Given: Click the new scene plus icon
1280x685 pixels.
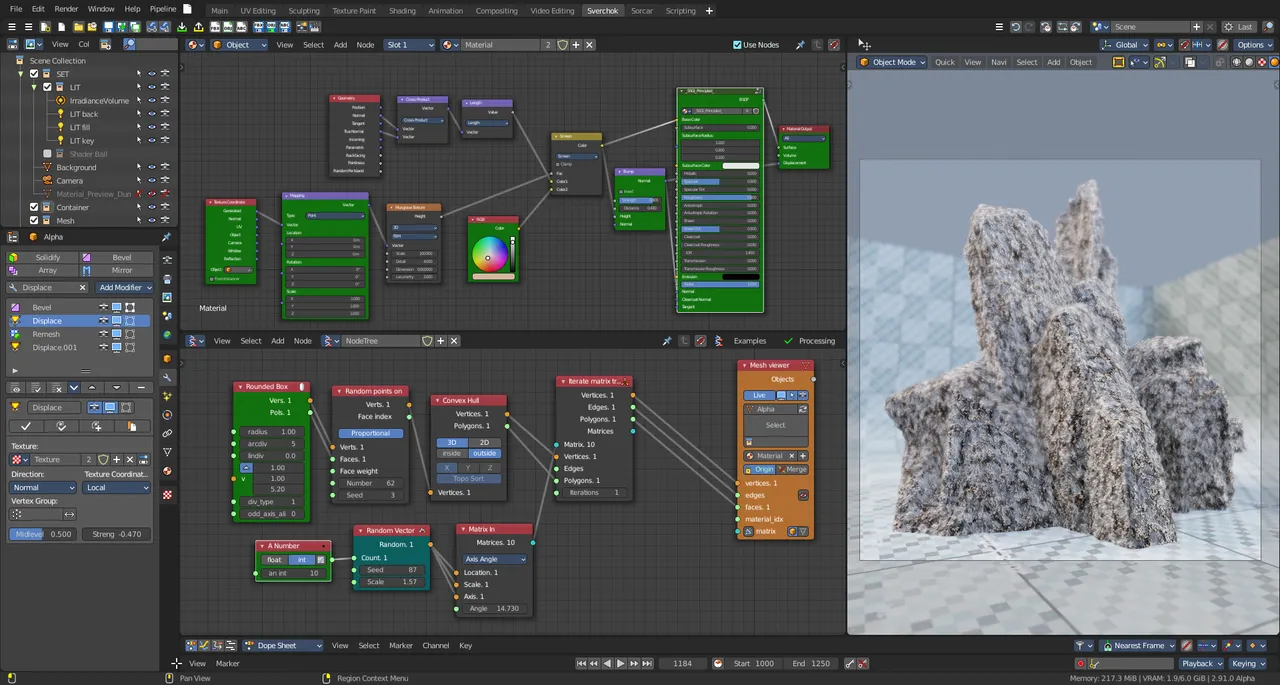Looking at the screenshot, I should coord(1196,27).
